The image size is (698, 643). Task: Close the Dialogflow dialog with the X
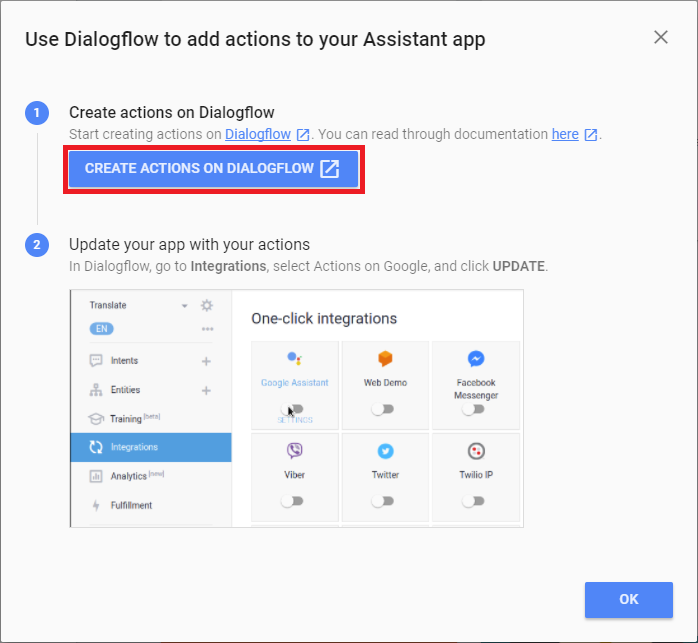[661, 37]
